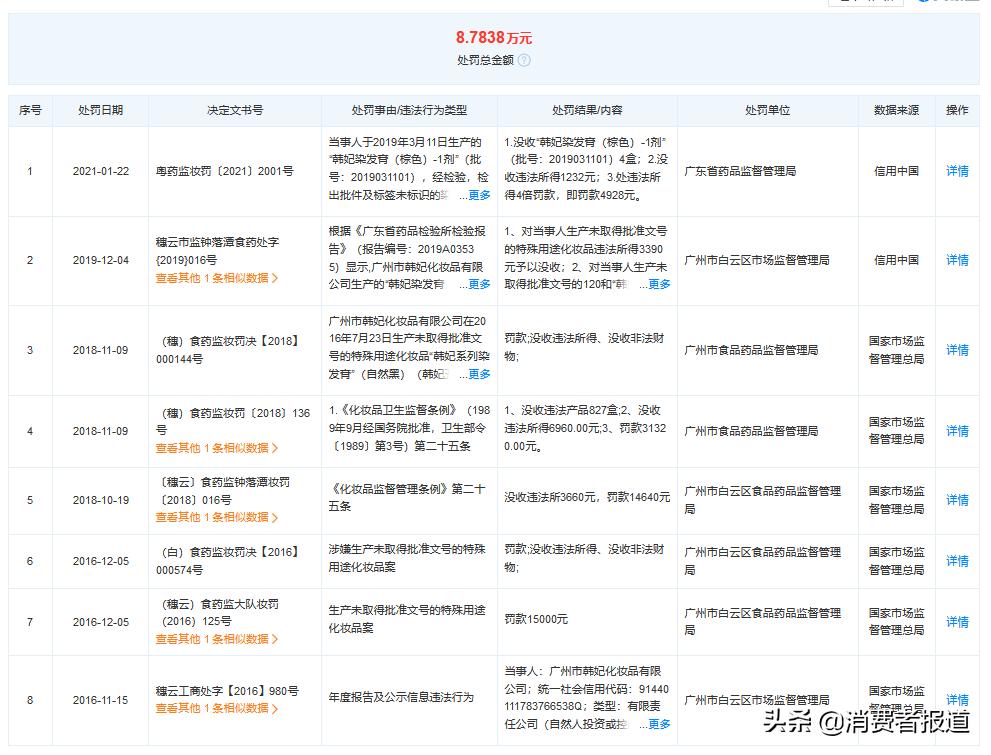
Task: View similar data under 食药监钟落潭妆罚 016号
Action: (217, 517)
